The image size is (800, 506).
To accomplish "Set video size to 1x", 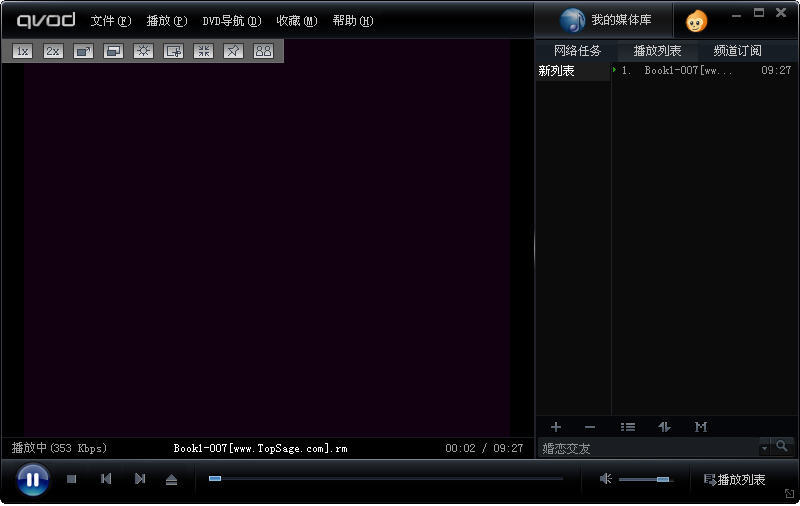I will (22, 51).
